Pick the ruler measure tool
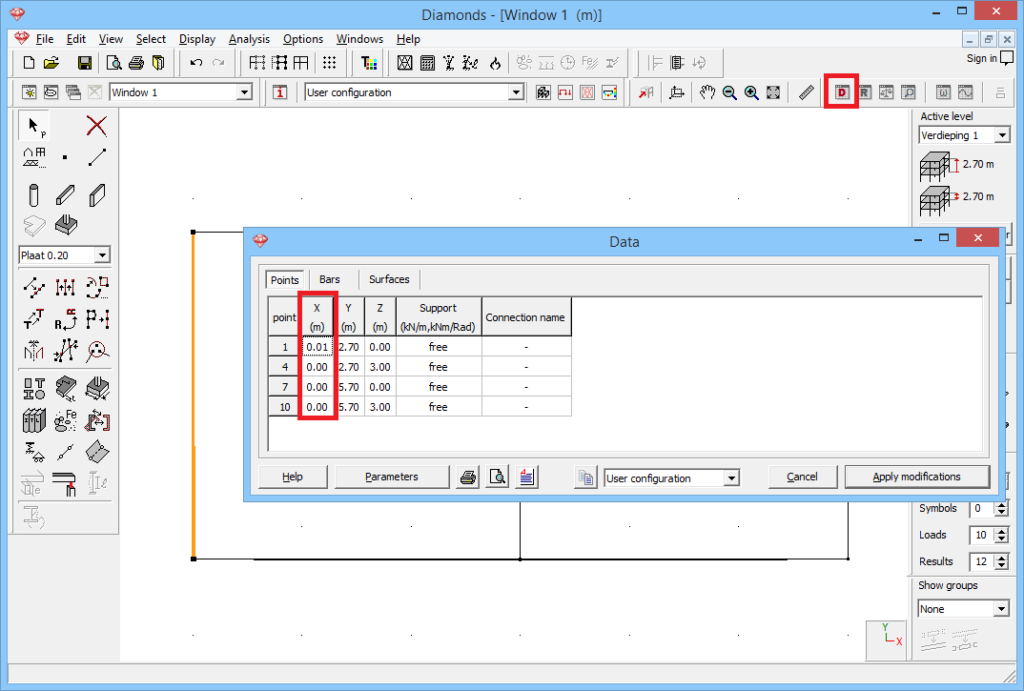 click(807, 93)
